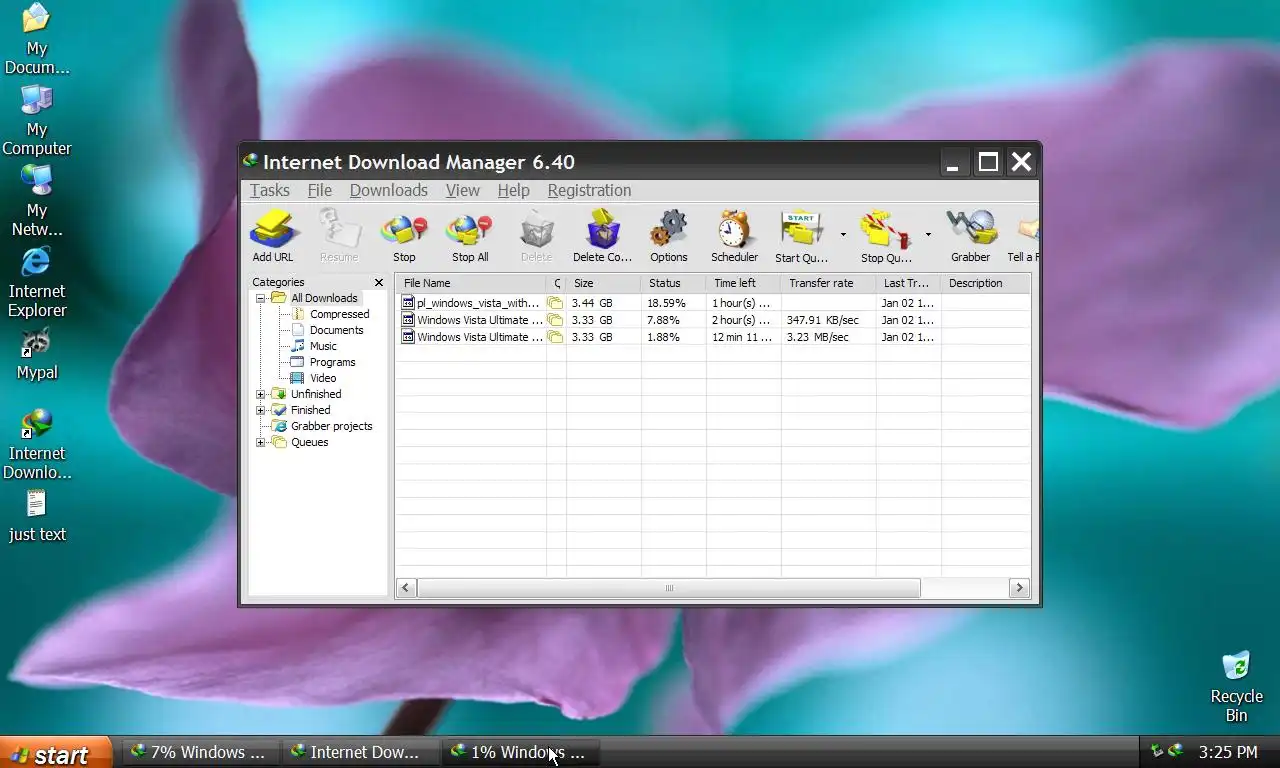The height and width of the screenshot is (768, 1280).
Task: Select Grabber projects in tree
Action: 331,426
